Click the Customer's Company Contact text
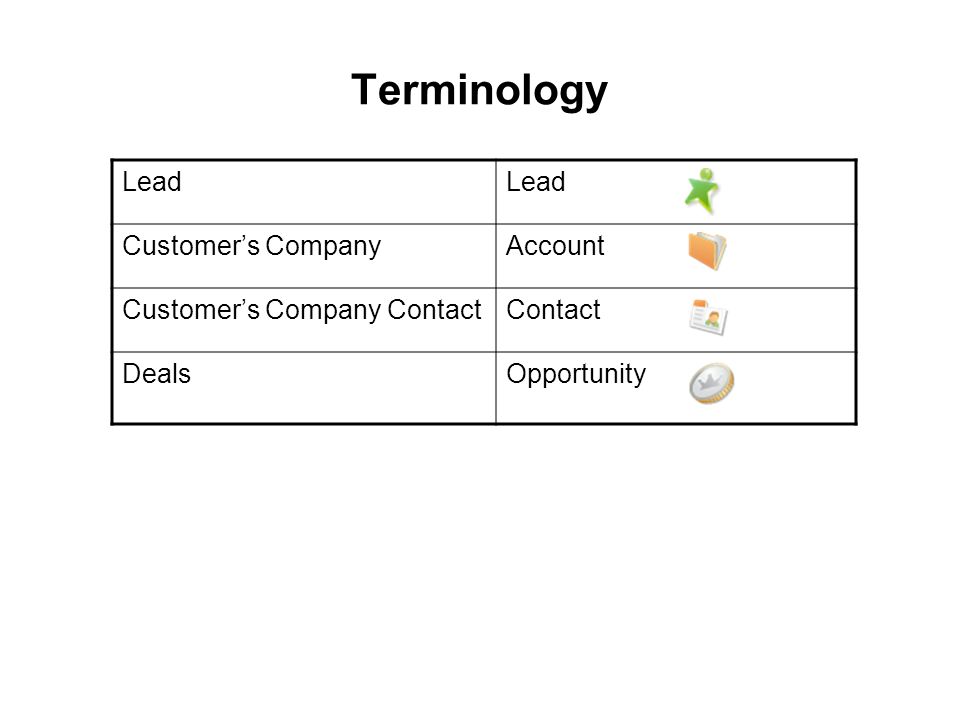Viewport: 960px width, 720px height. pos(302,310)
